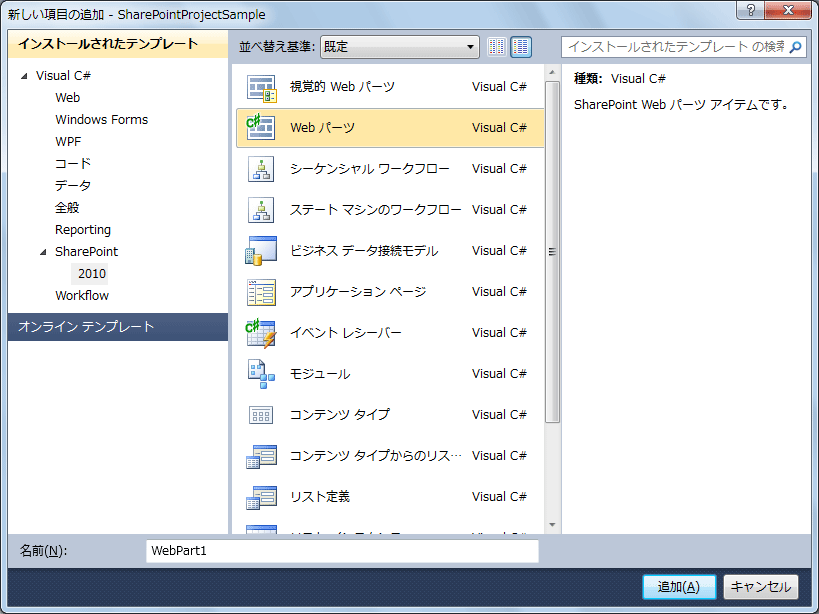Click the キャンセル button
The height and width of the screenshot is (614, 819).
point(760,587)
